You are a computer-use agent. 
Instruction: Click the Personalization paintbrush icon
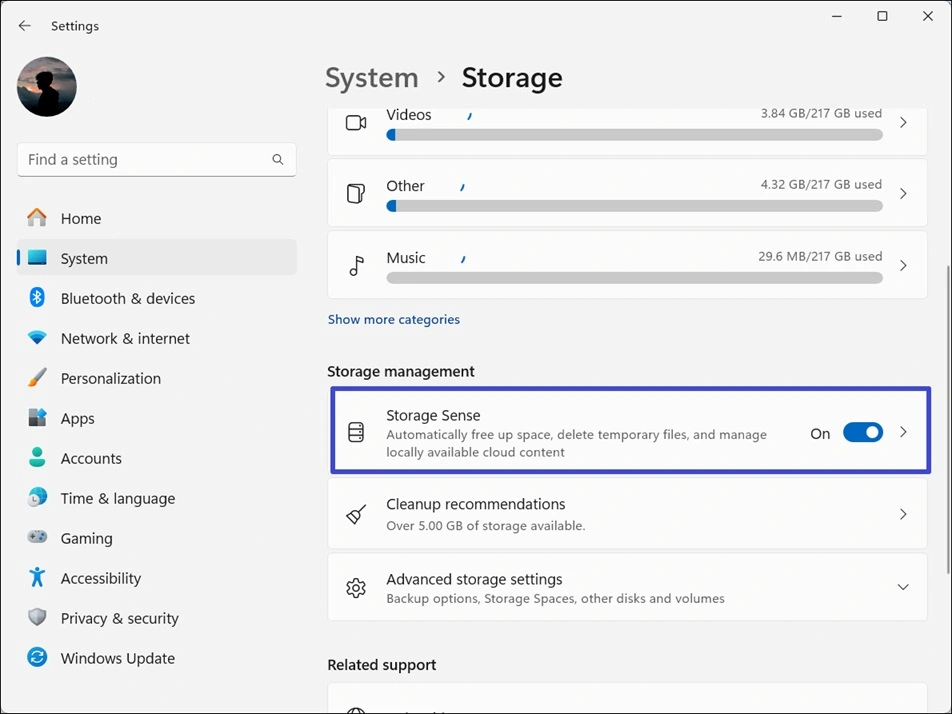(x=37, y=378)
